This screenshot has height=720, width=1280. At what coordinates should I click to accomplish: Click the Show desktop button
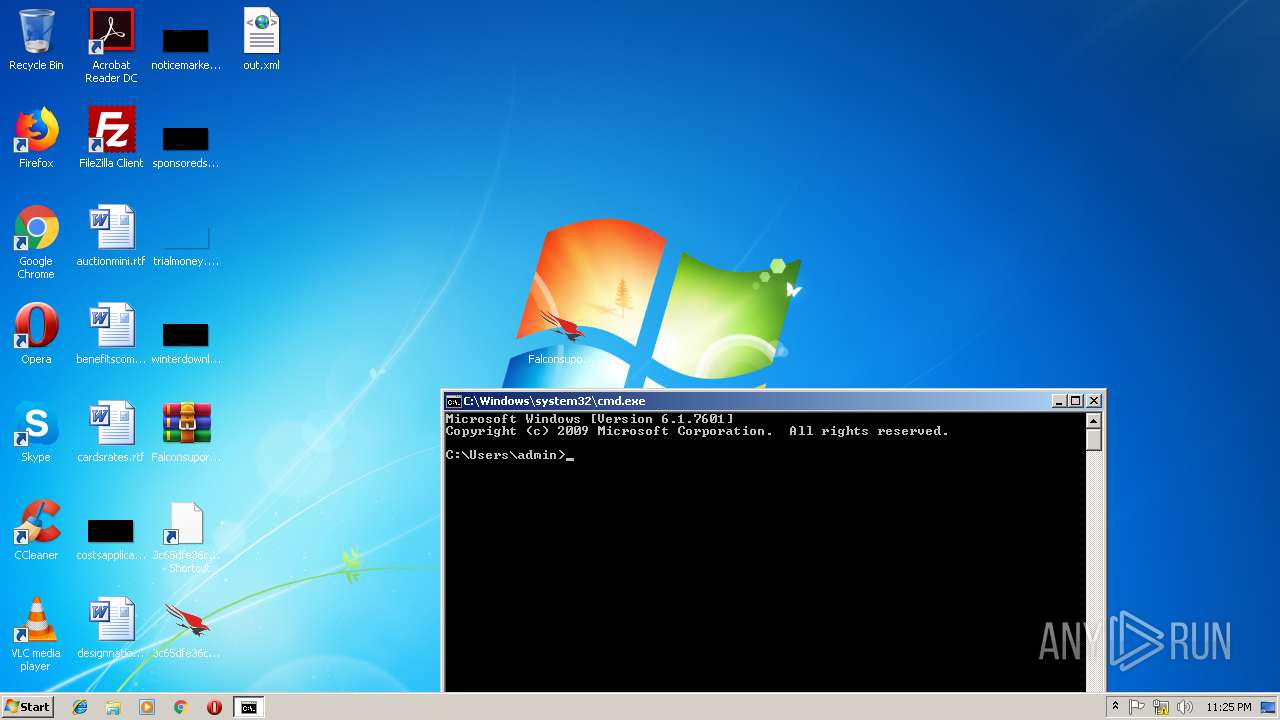point(1270,707)
